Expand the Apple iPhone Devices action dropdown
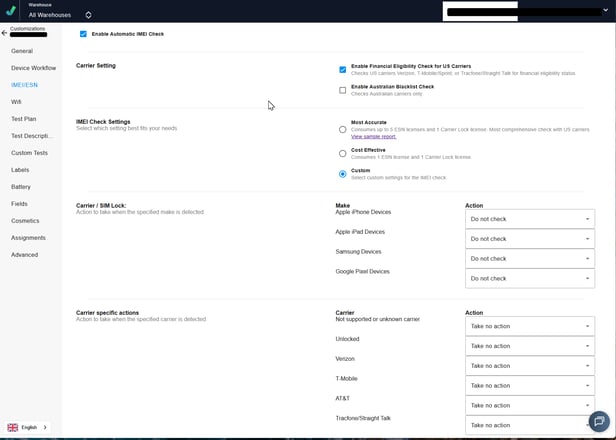 tap(530, 219)
